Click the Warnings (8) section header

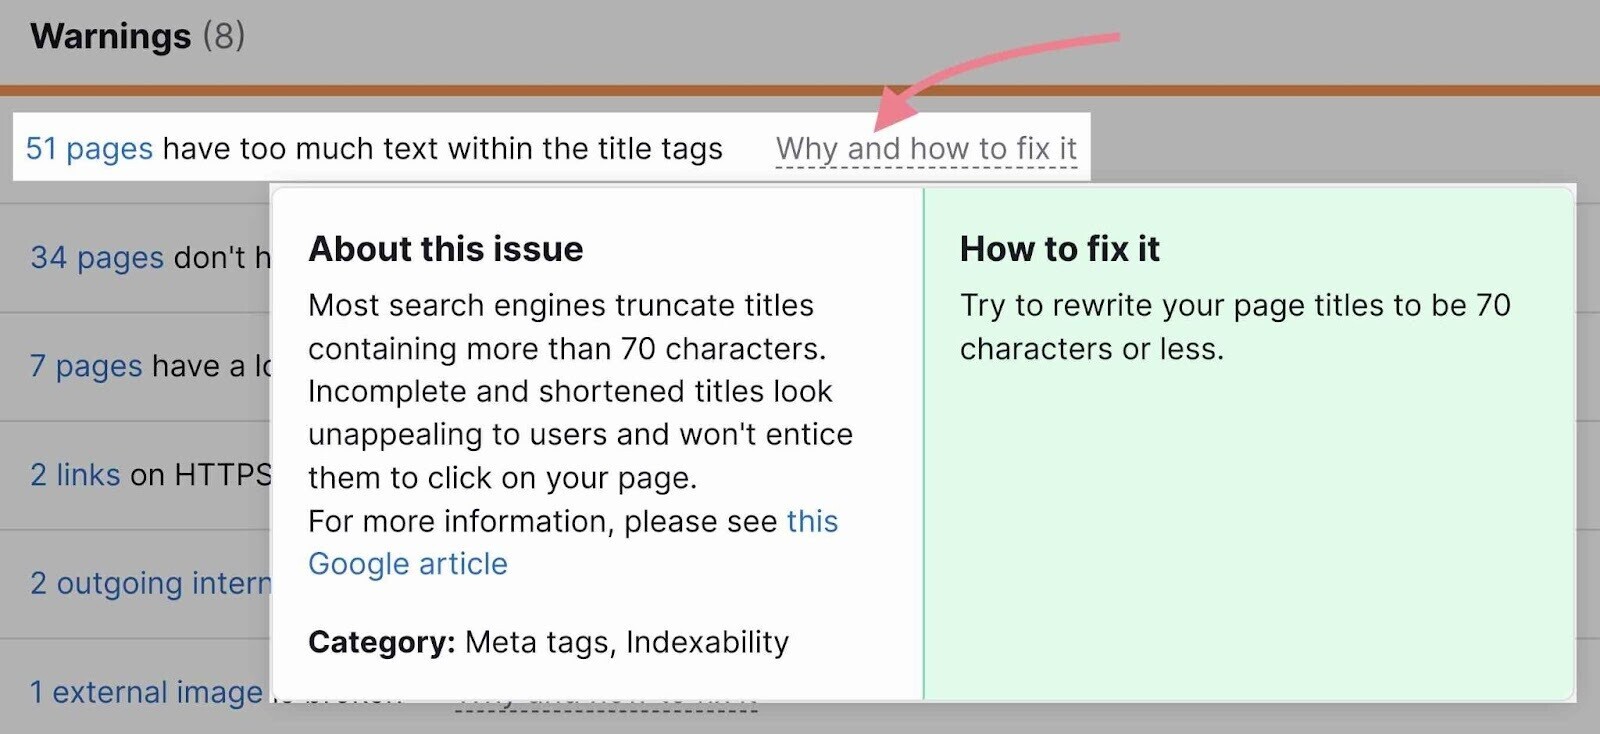tap(133, 35)
